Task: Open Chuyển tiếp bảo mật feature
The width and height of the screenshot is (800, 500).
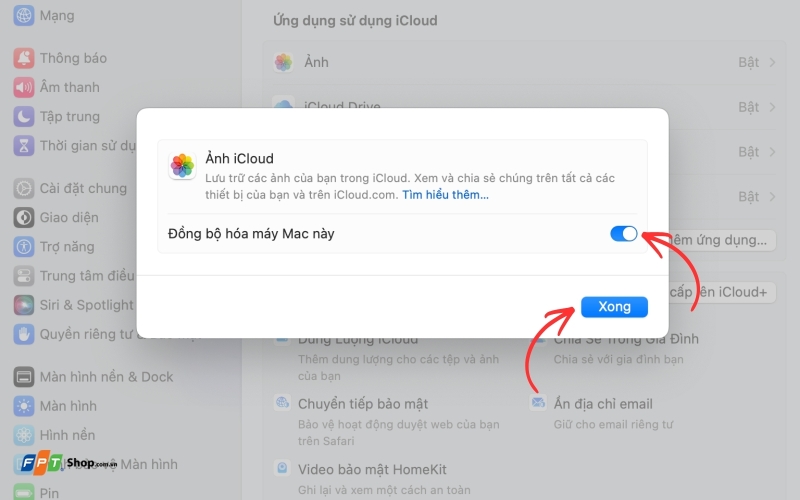Action: coord(363,404)
